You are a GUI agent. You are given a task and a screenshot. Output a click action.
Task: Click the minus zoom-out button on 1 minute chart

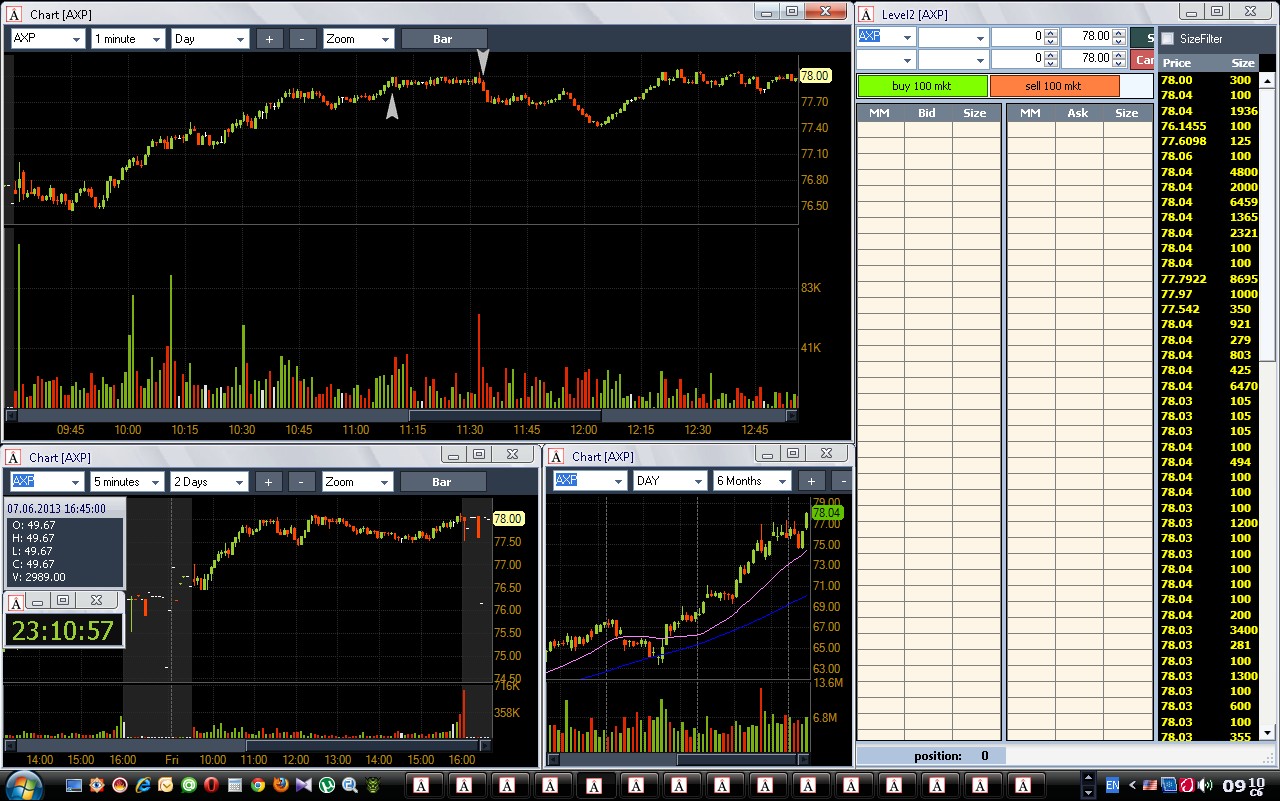click(x=304, y=39)
